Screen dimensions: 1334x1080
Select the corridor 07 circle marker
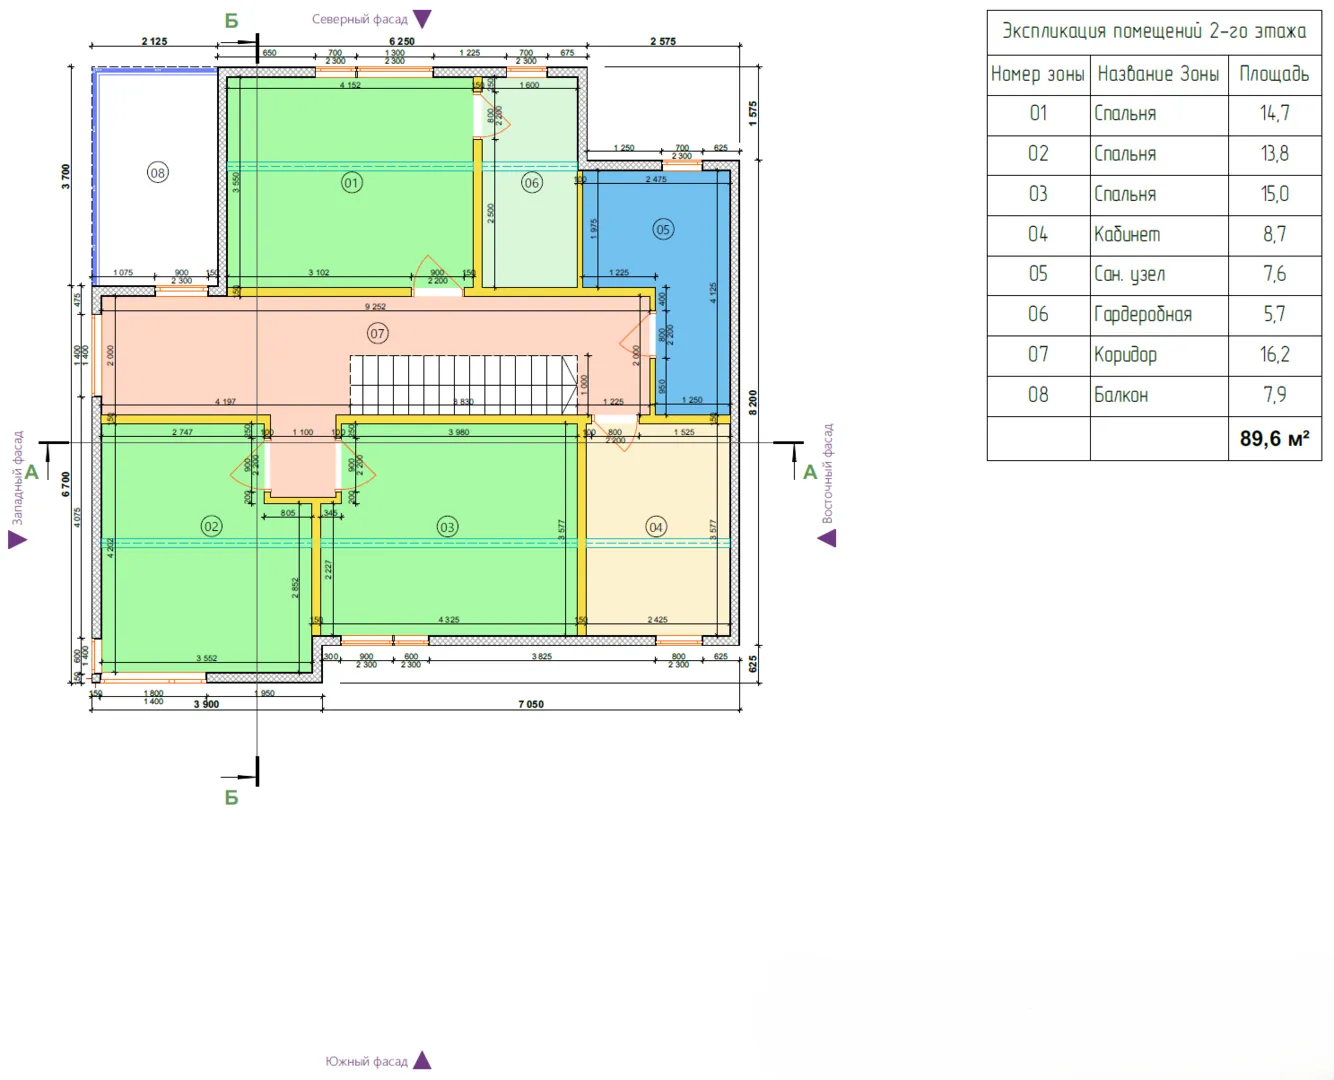click(377, 333)
